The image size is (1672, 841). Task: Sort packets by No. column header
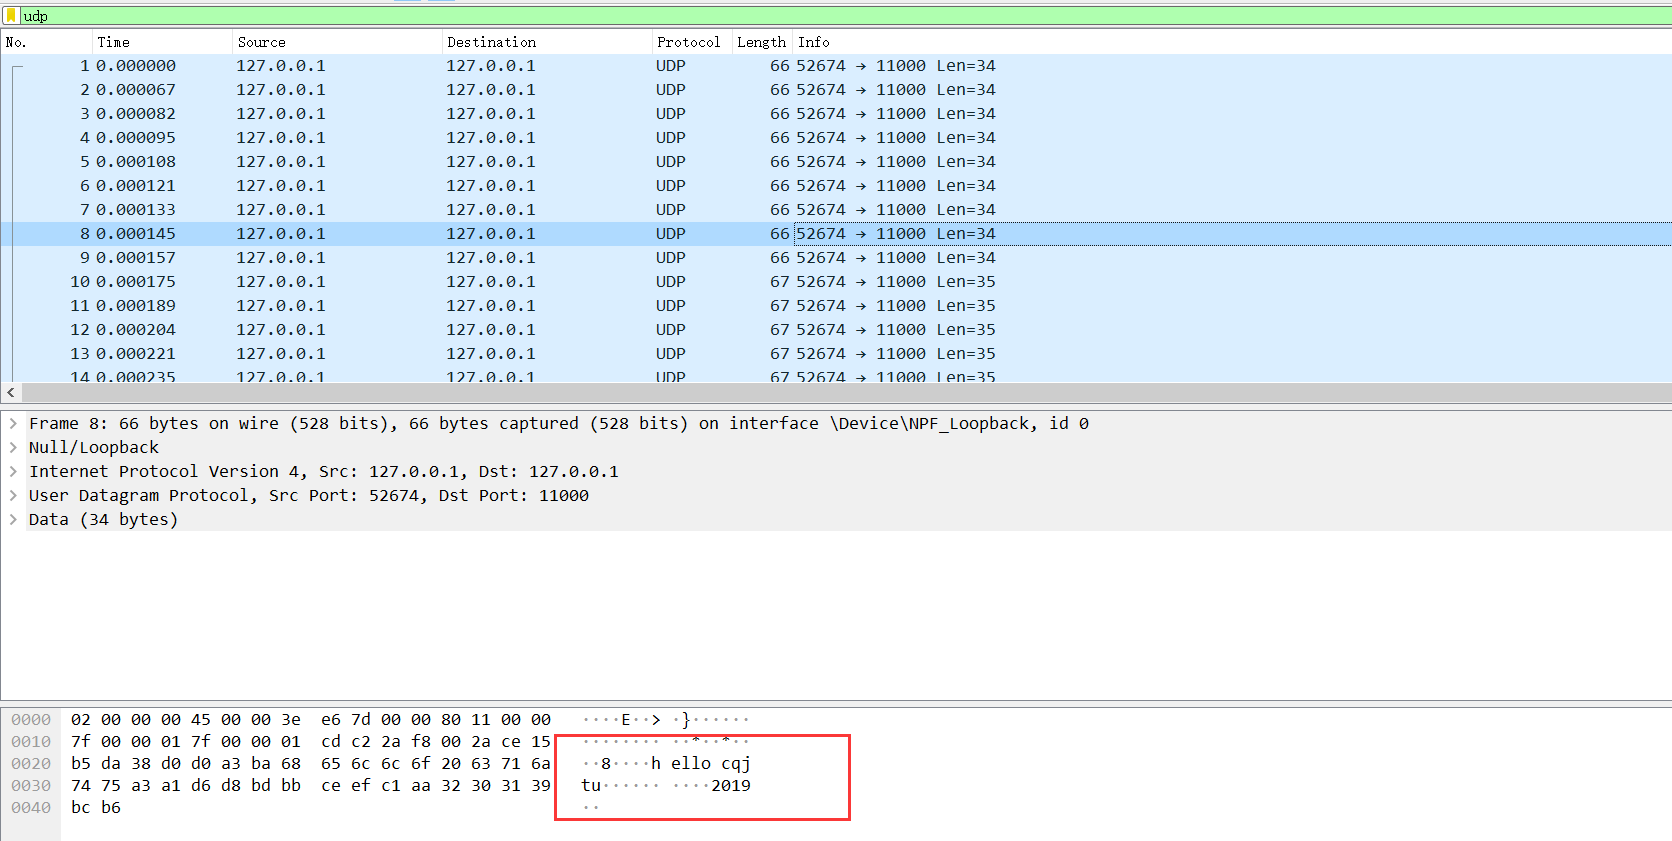click(x=46, y=42)
